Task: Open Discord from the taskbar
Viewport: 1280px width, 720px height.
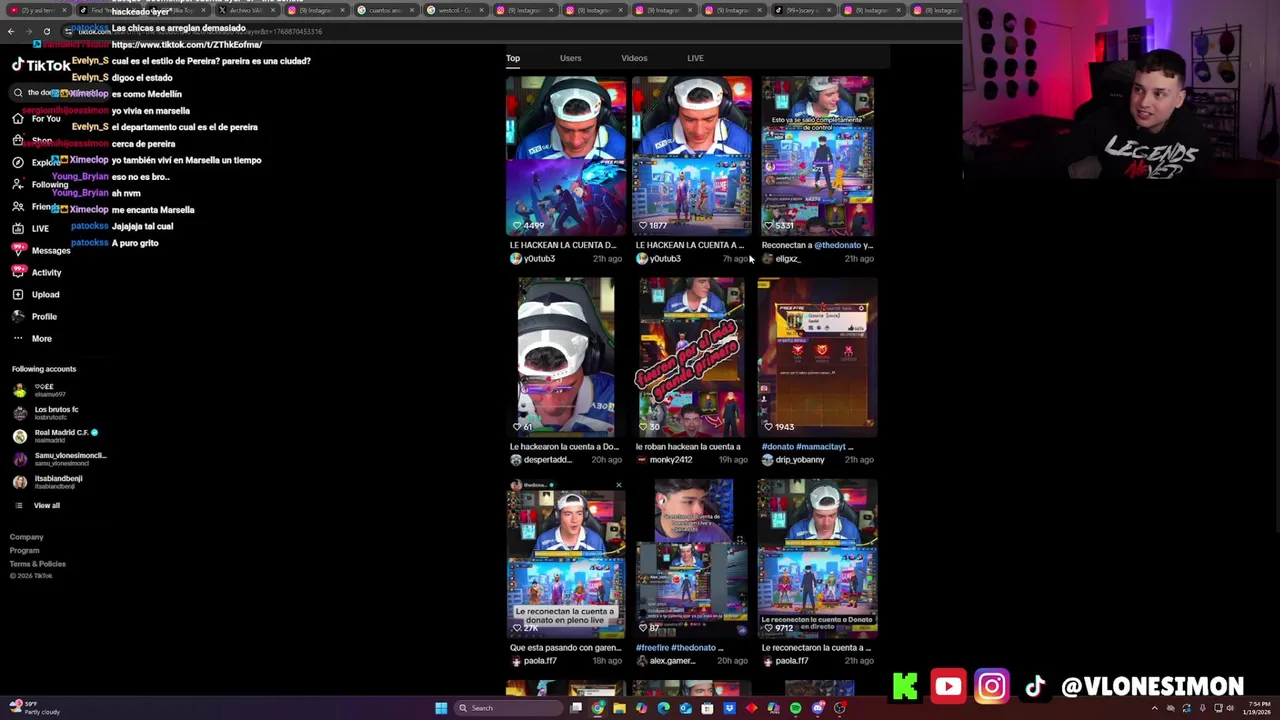Action: click(818, 708)
